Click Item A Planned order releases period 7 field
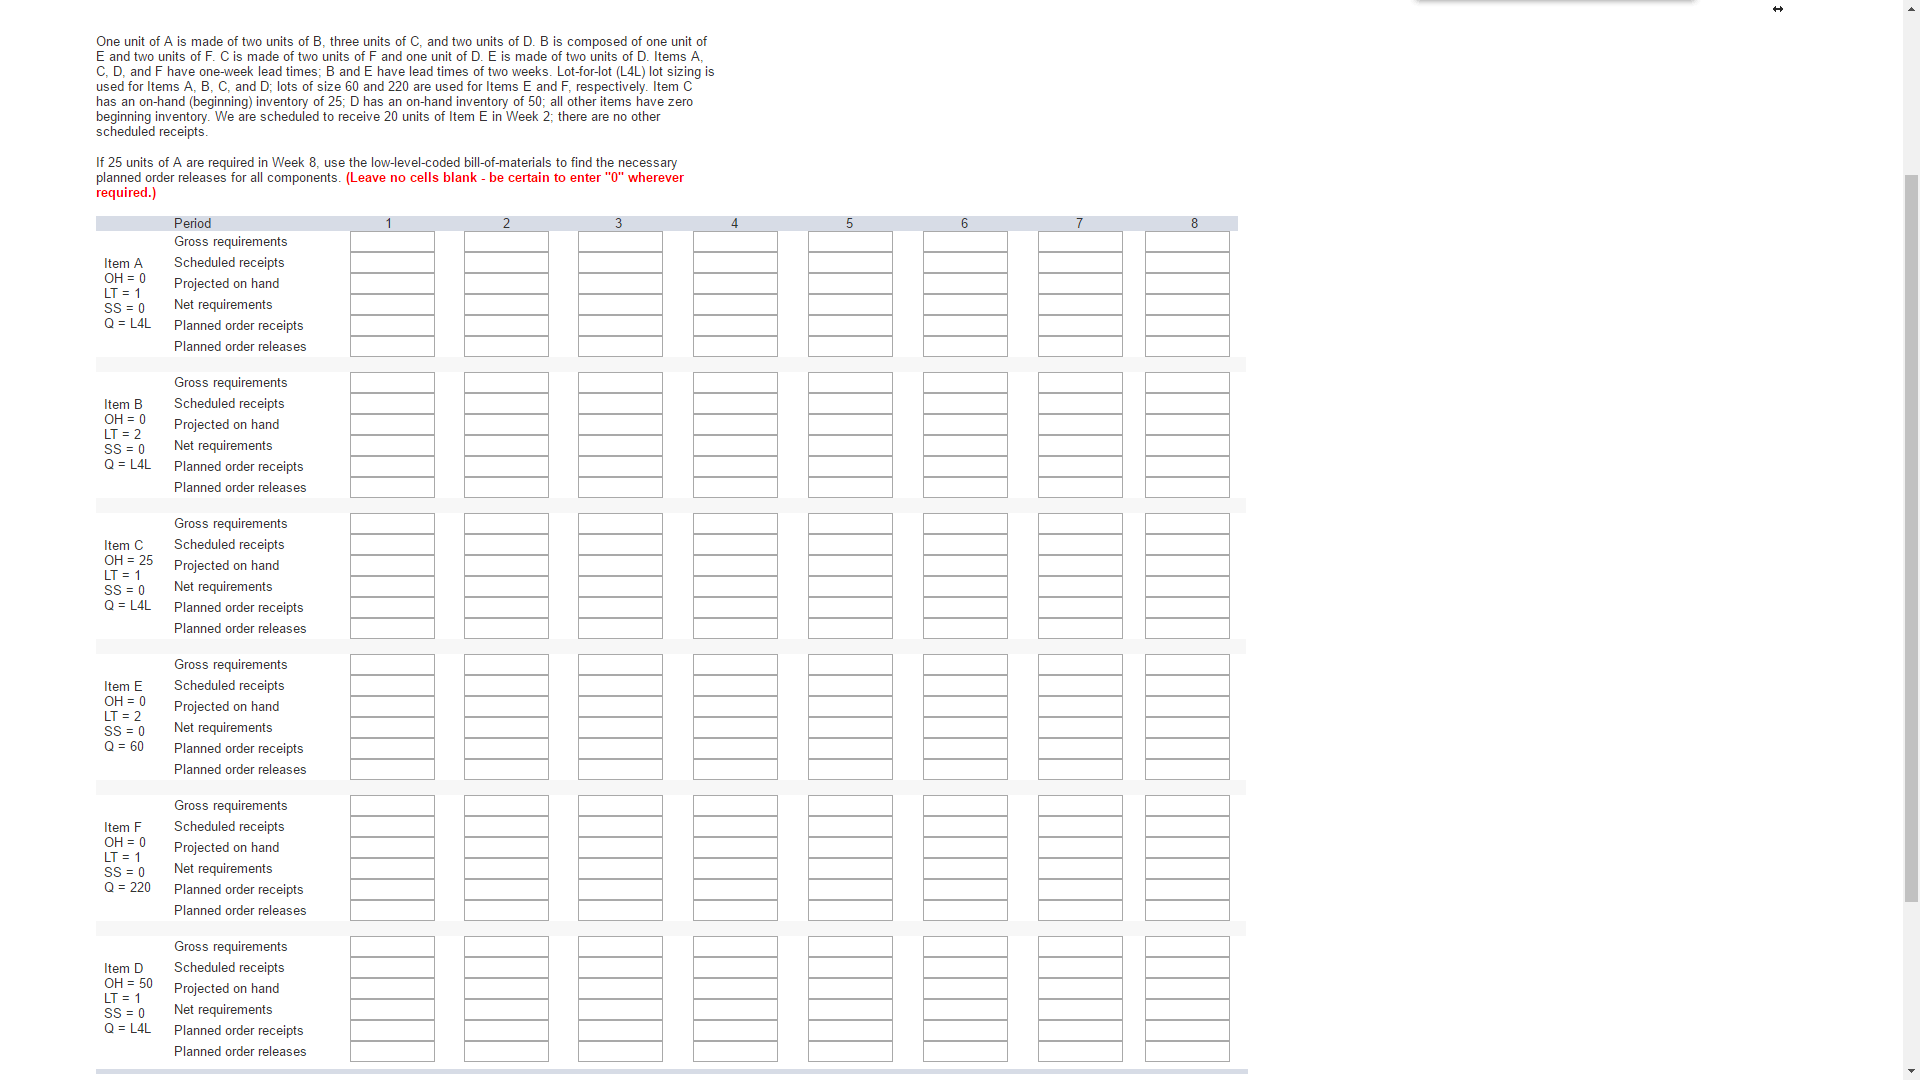This screenshot has height=1080, width=1920. tap(1080, 347)
